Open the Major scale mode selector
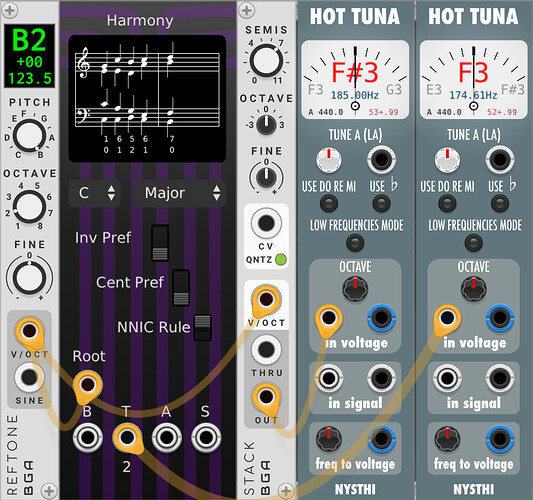This screenshot has width=533, height=500. point(180,193)
